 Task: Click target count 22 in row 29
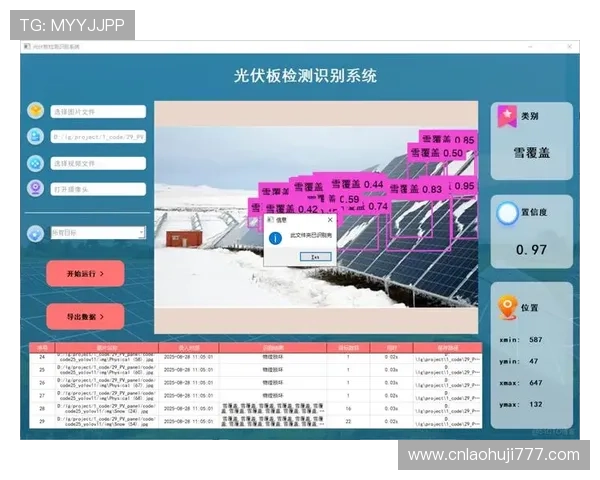(348, 421)
